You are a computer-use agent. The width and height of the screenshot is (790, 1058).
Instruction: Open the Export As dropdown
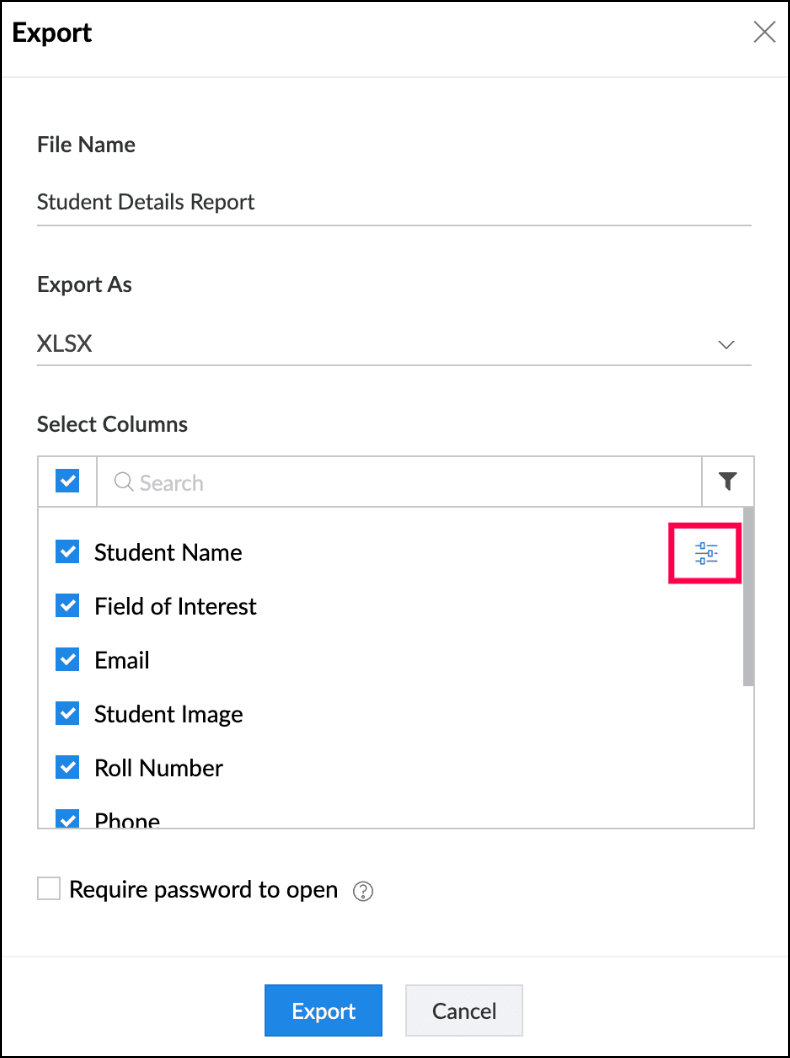pos(393,344)
